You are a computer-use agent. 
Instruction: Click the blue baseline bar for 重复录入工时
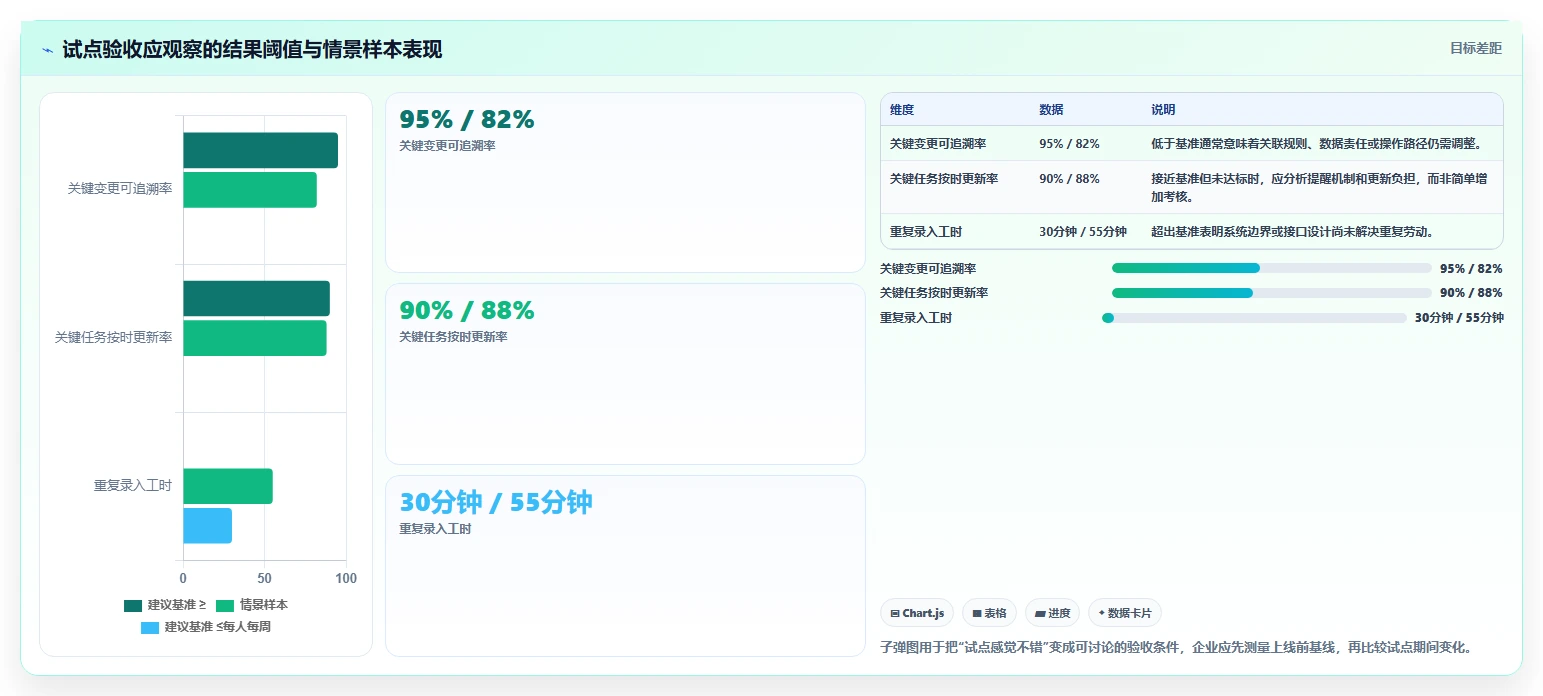(207, 526)
